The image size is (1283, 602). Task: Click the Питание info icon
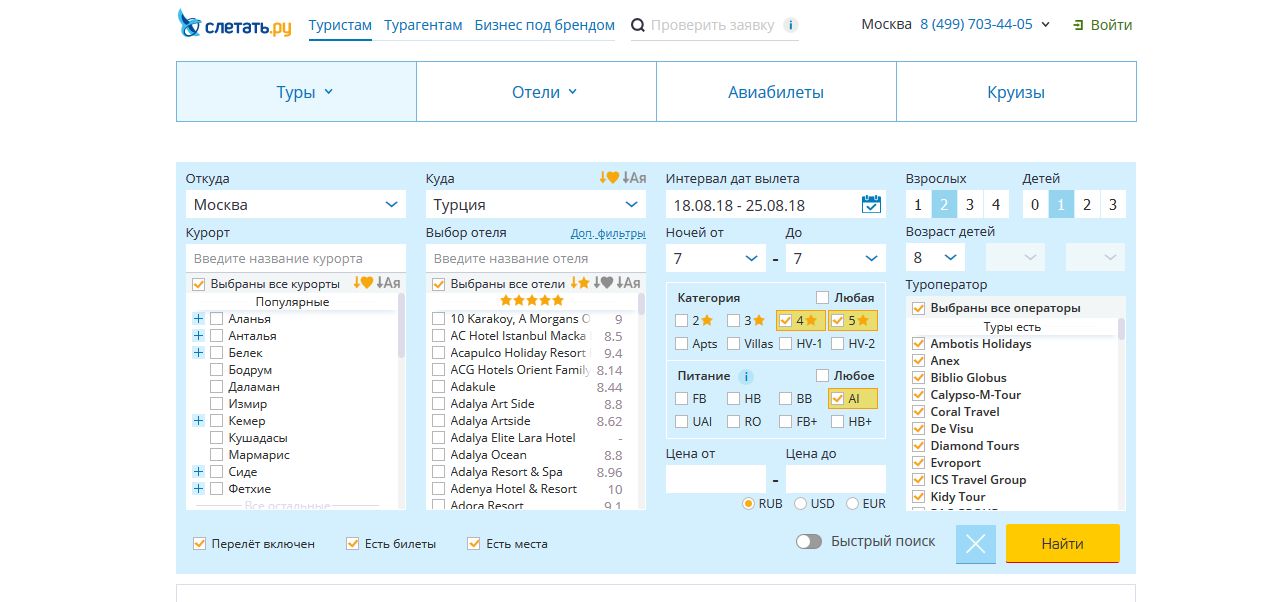pos(745,377)
